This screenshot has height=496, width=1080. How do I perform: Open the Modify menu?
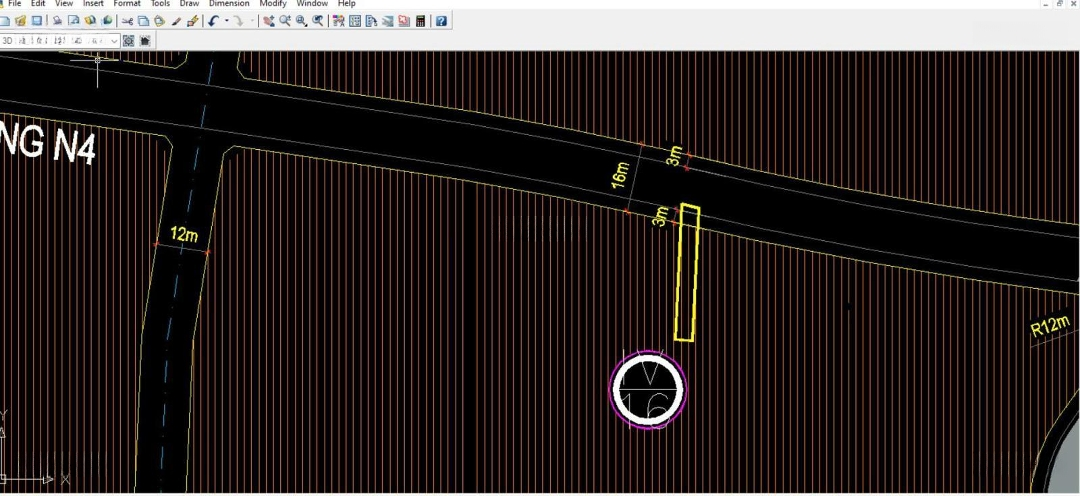tap(273, 4)
